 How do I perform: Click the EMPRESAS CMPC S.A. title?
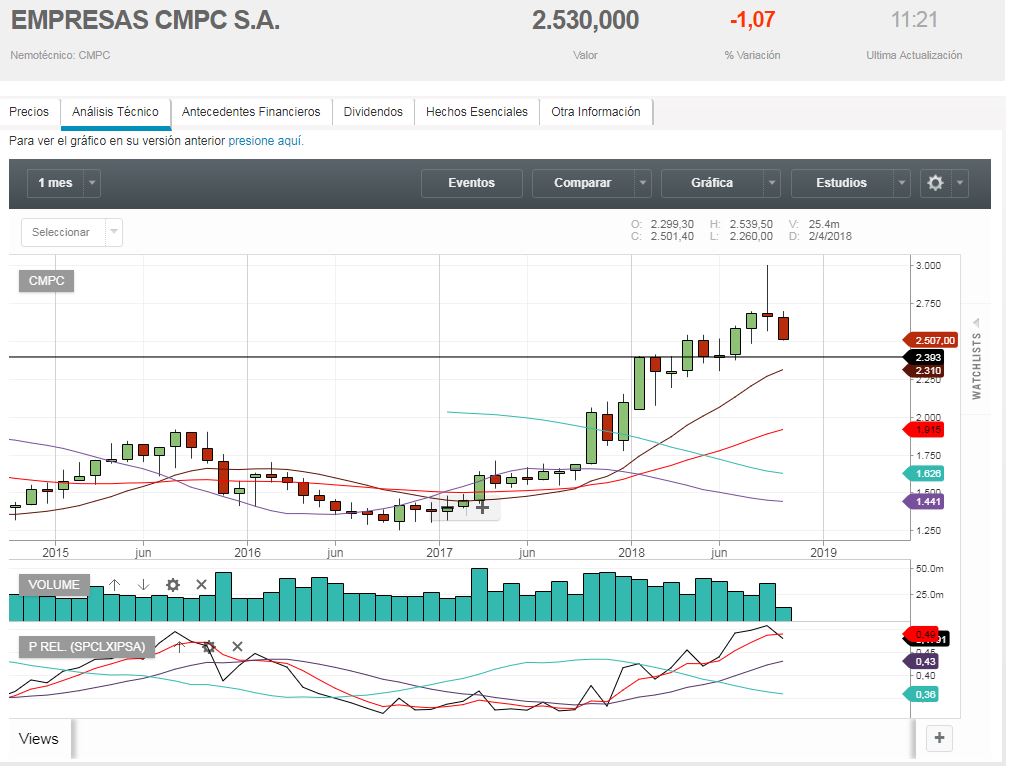(145, 21)
